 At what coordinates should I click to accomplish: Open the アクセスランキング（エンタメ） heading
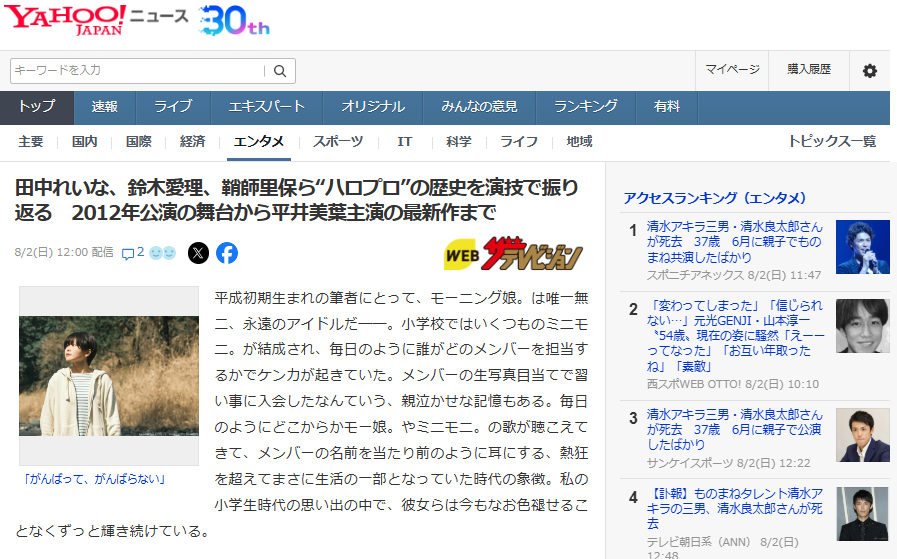715,199
